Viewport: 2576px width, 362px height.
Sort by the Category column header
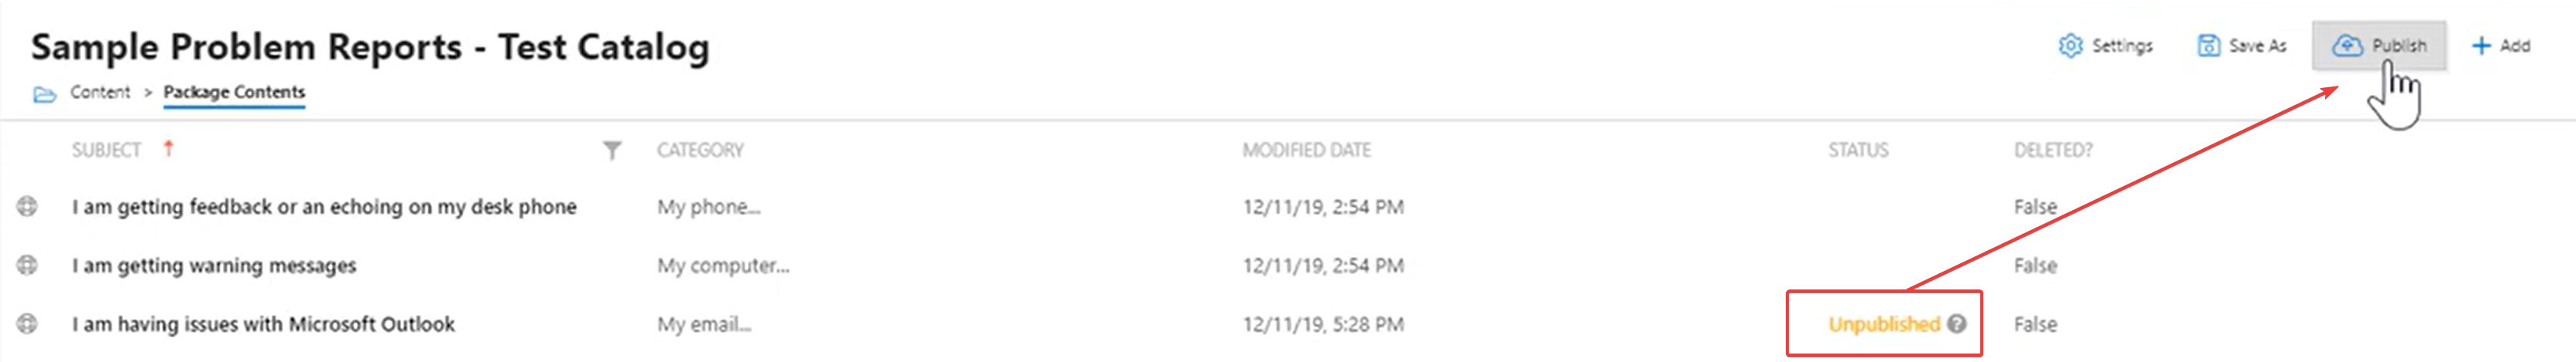point(700,150)
